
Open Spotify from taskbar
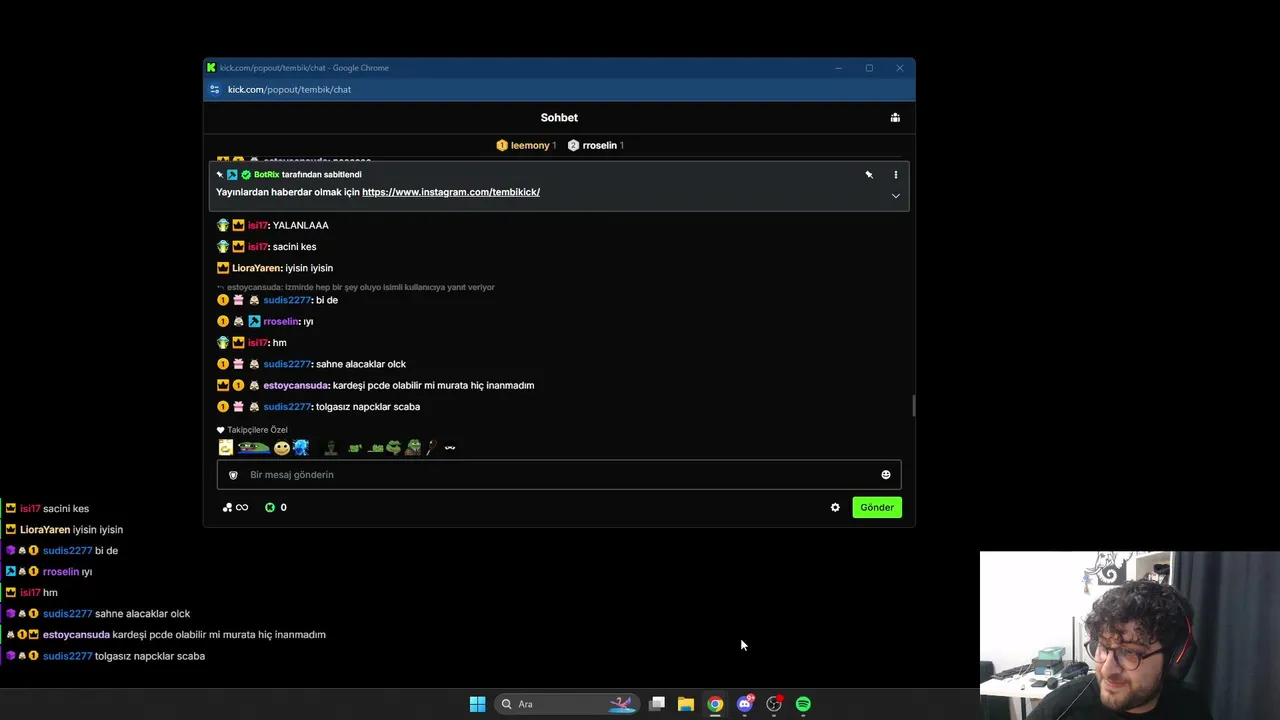coord(803,704)
